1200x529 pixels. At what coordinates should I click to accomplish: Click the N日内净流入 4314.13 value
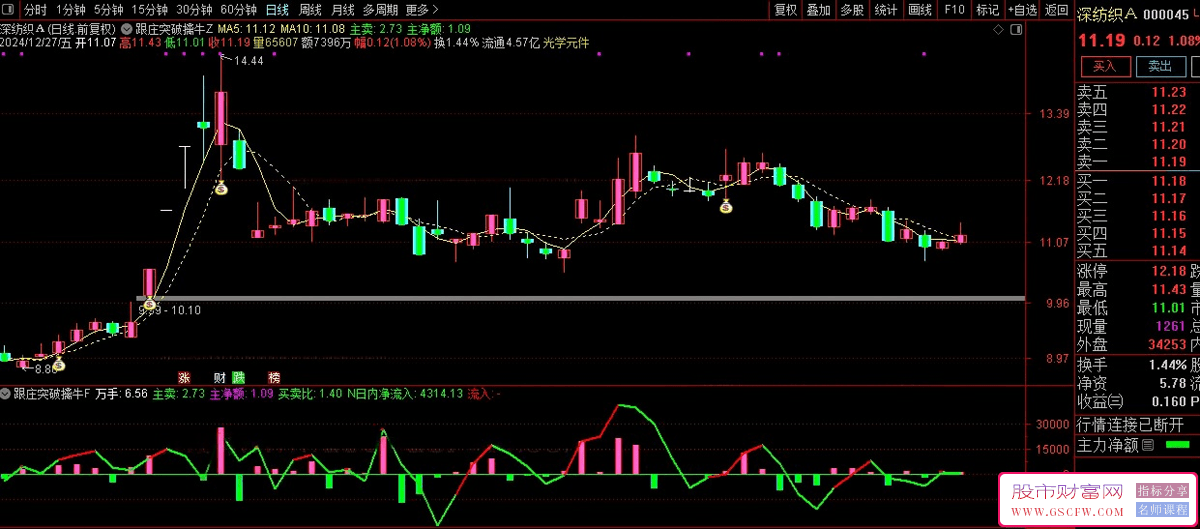404,394
